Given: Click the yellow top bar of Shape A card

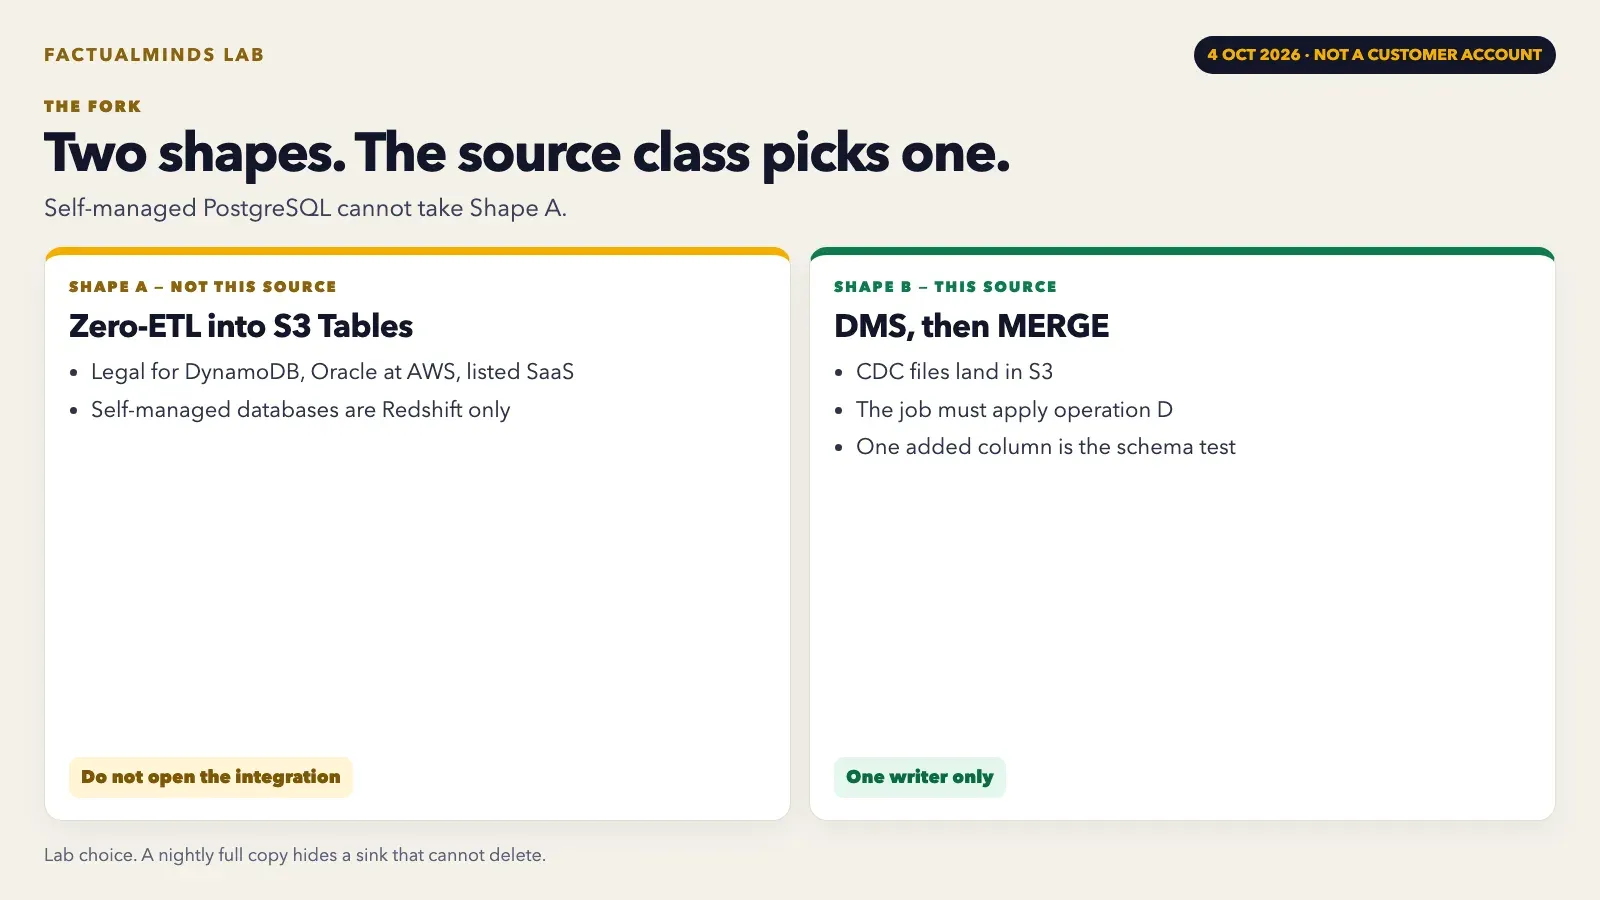Looking at the screenshot, I should pyautogui.click(x=417, y=251).
